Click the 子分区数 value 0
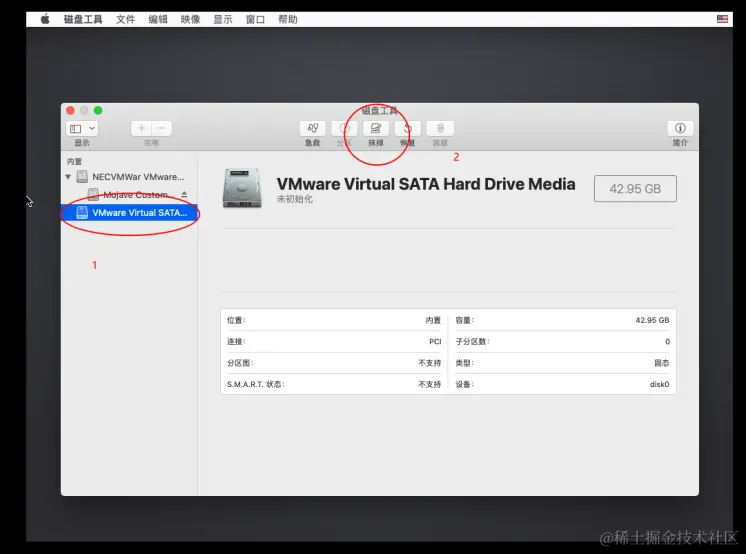 pos(667,342)
